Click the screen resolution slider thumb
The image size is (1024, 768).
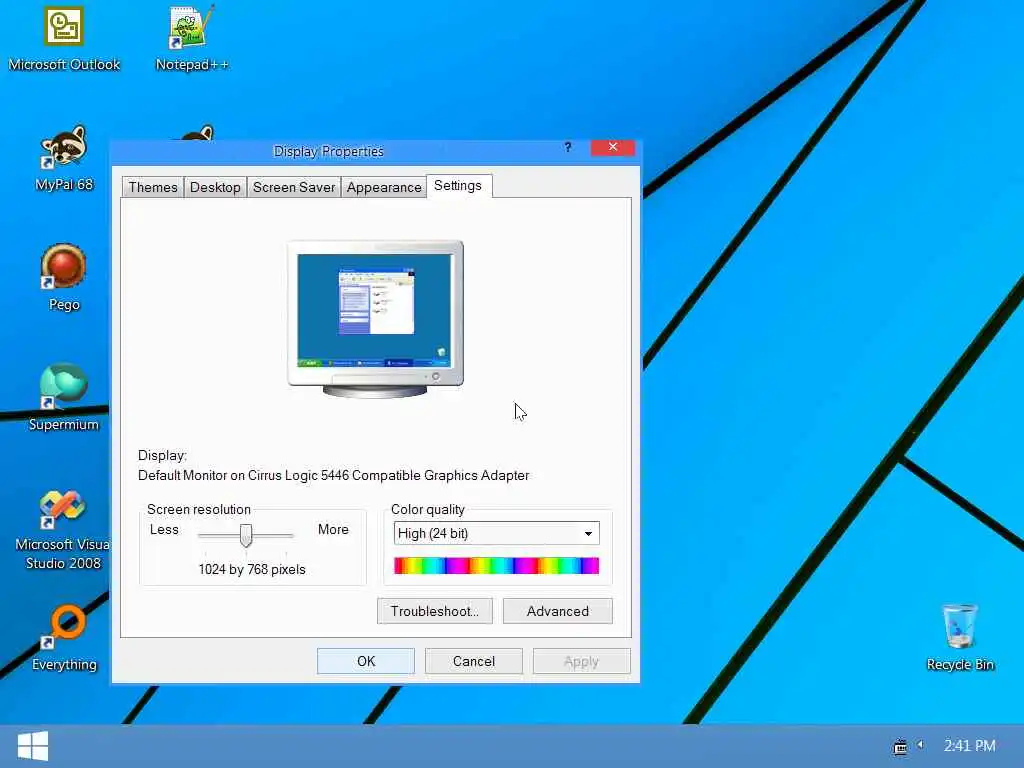click(x=246, y=535)
